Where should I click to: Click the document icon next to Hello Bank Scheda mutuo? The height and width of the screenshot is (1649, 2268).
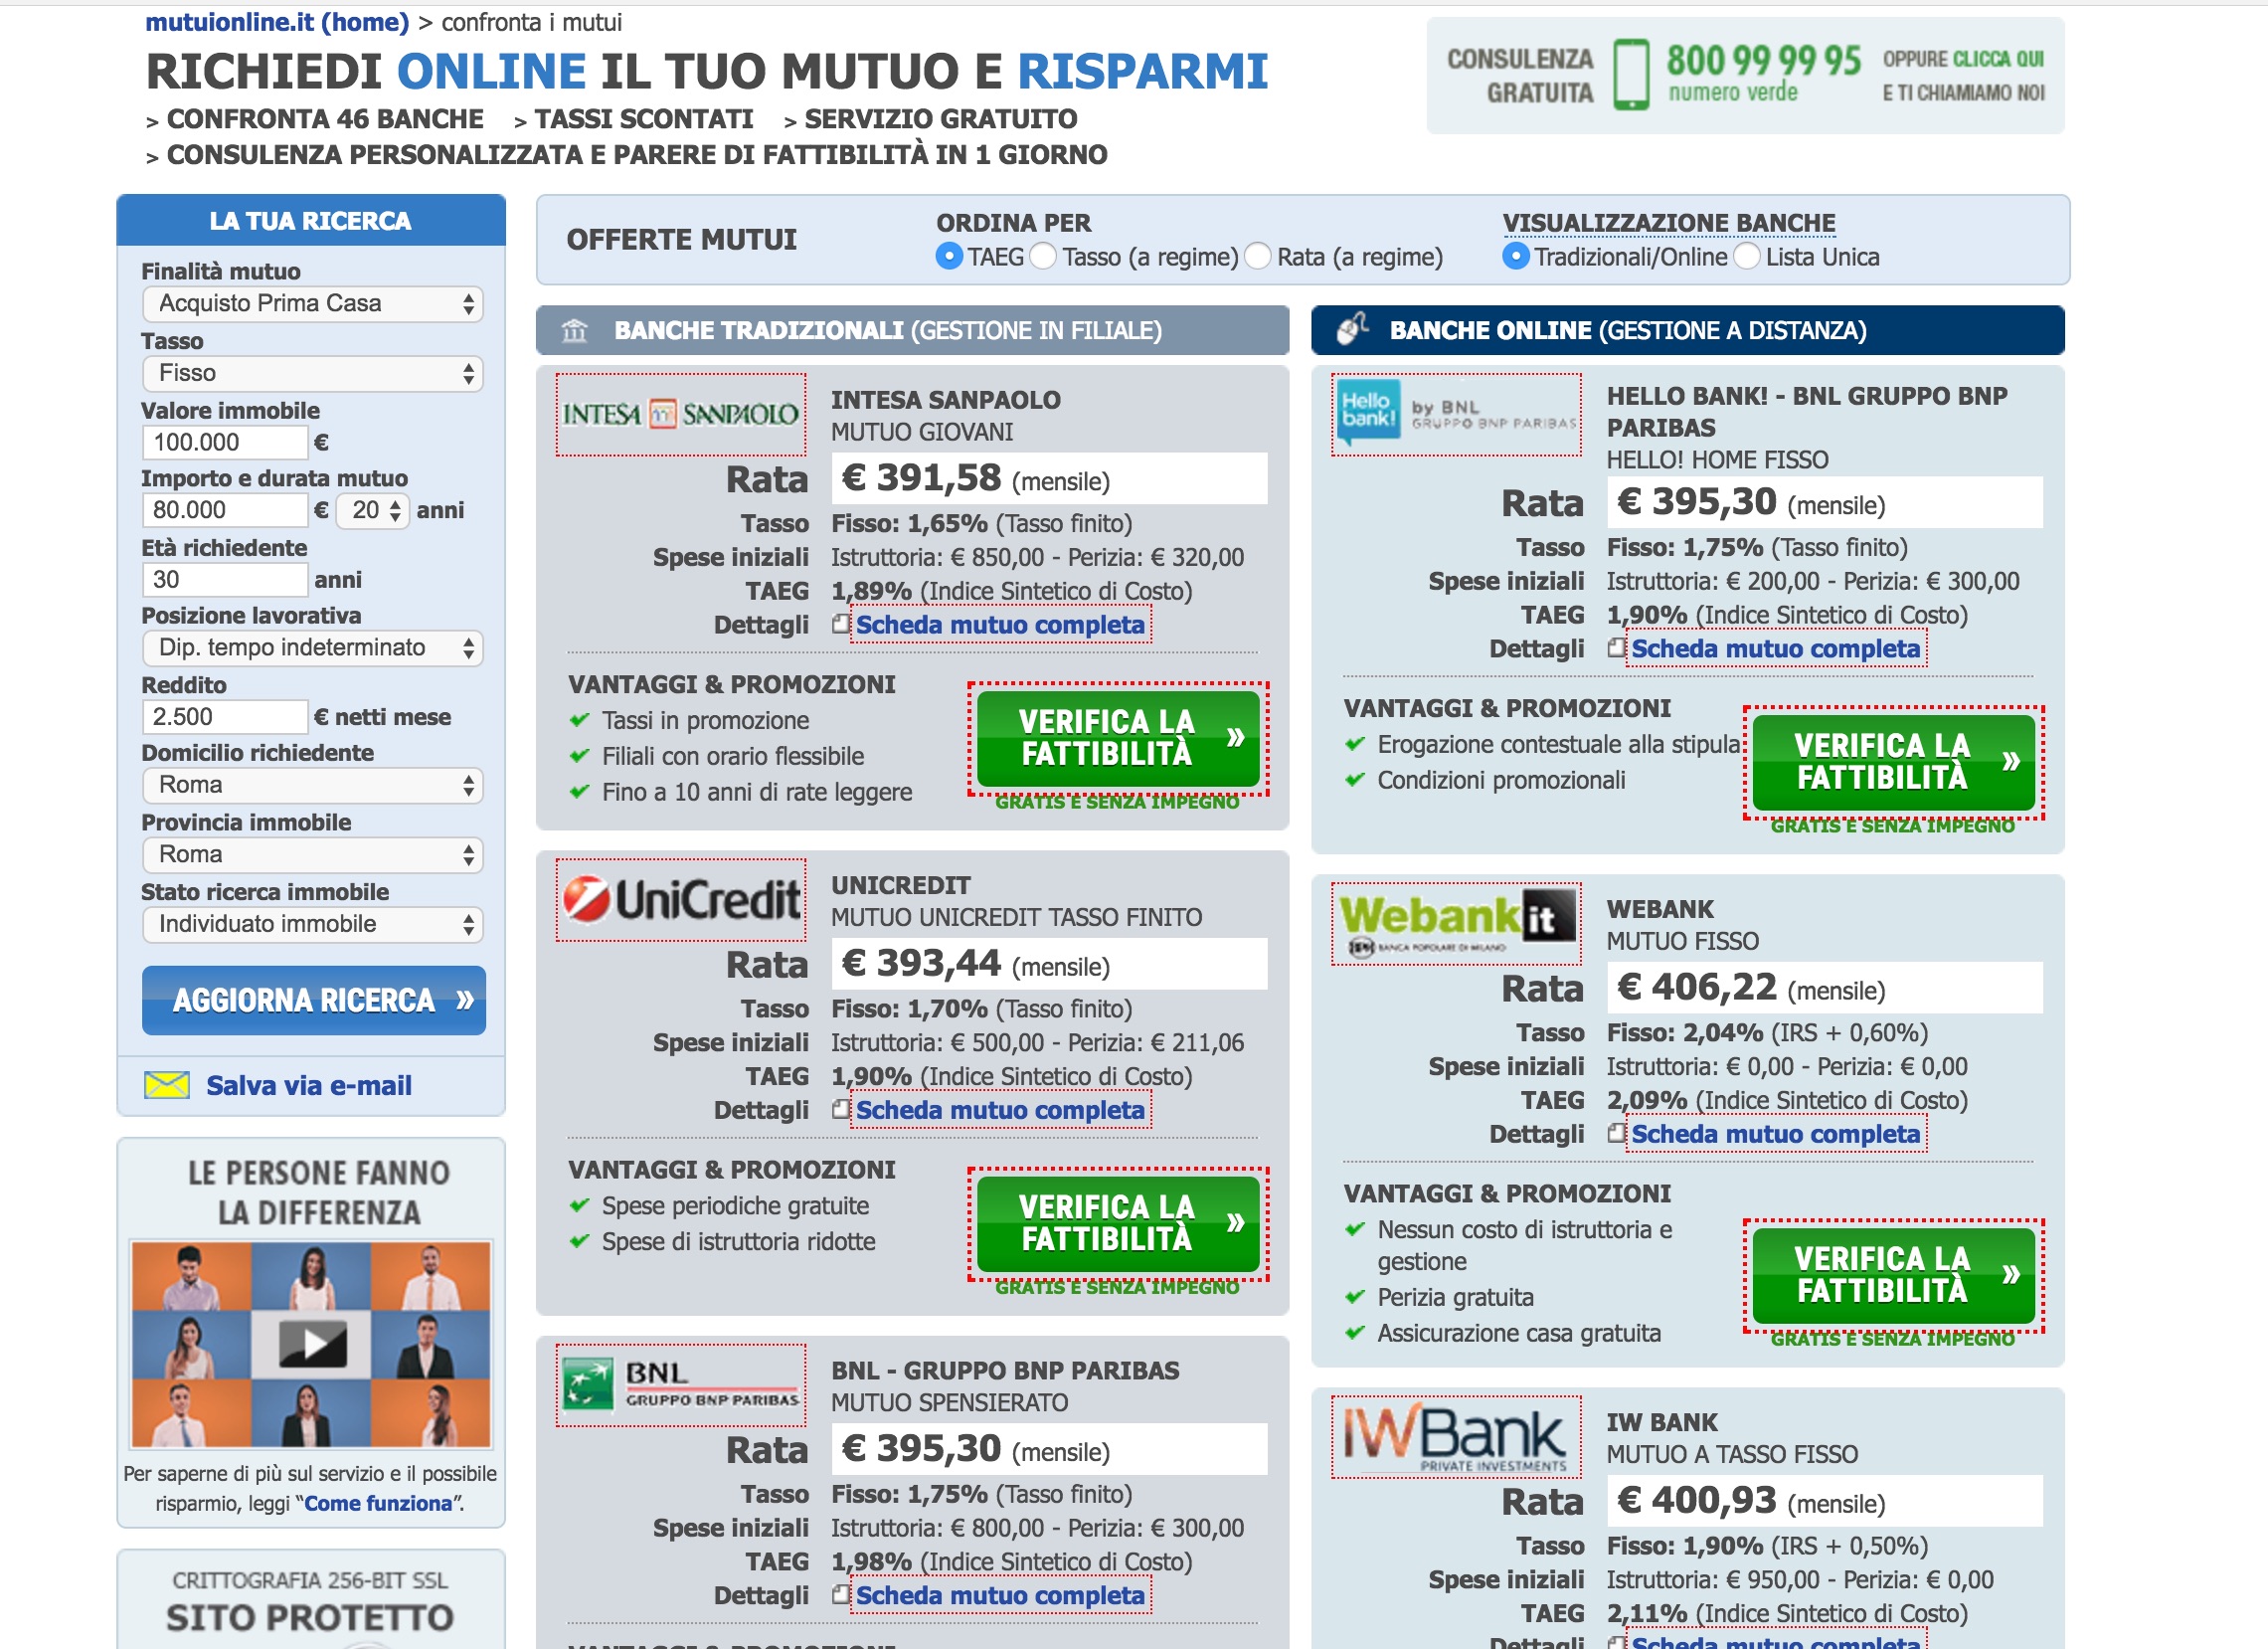[1616, 648]
